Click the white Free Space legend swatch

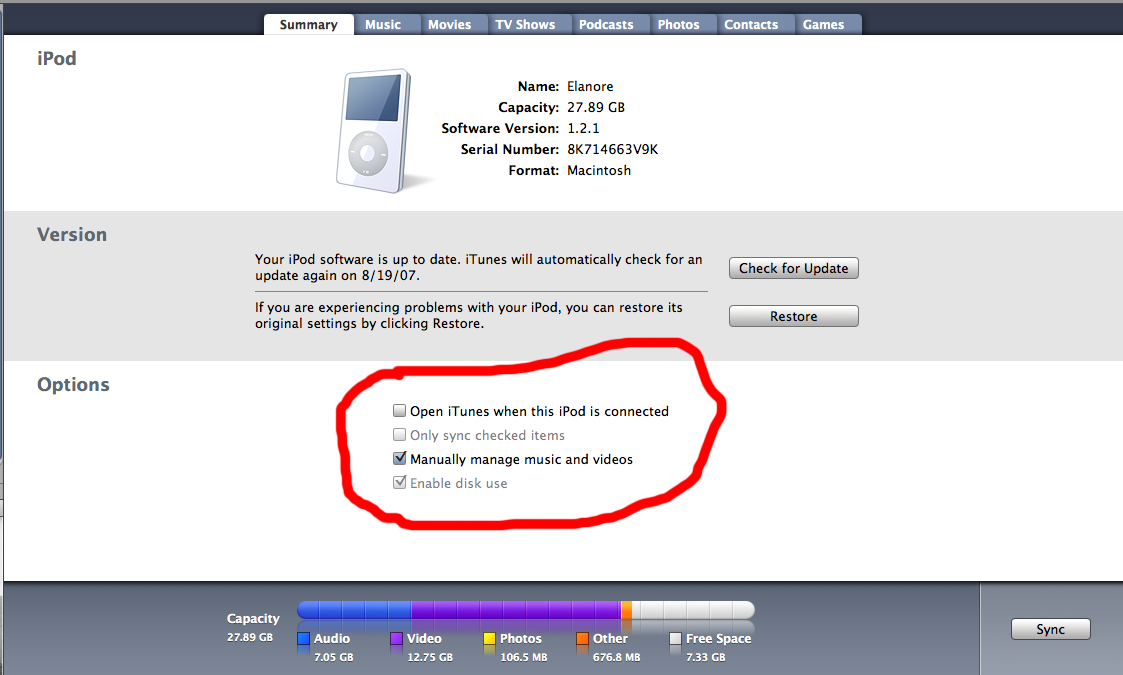pyautogui.click(x=675, y=638)
